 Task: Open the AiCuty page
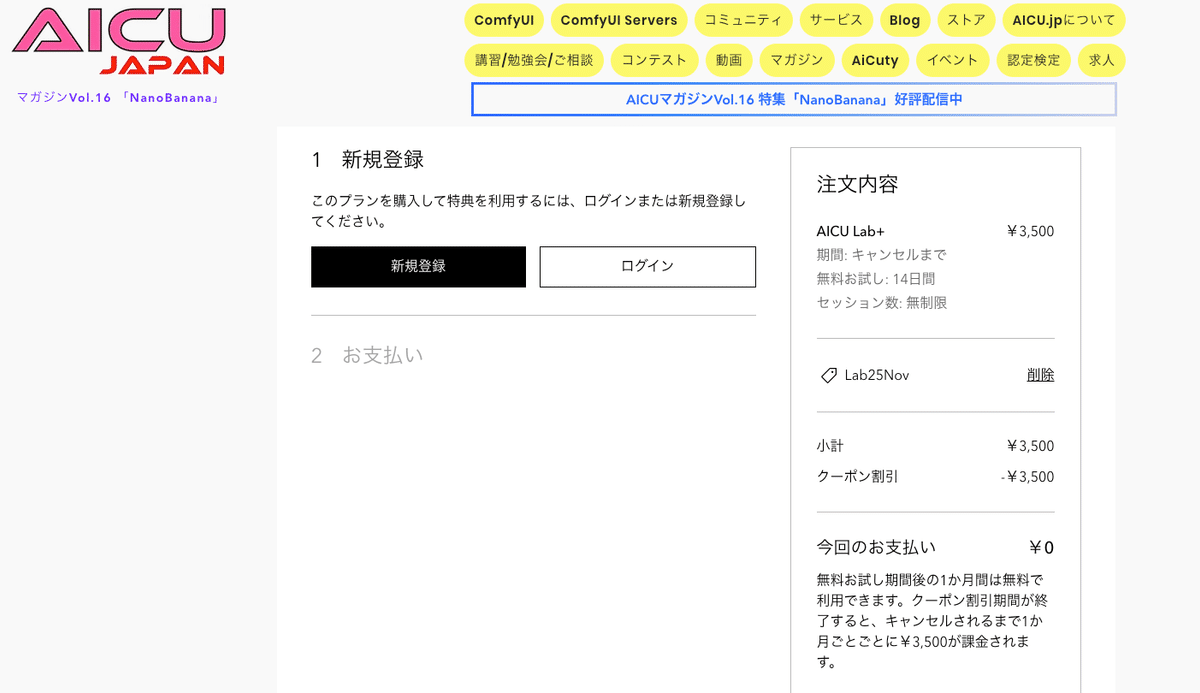(875, 60)
